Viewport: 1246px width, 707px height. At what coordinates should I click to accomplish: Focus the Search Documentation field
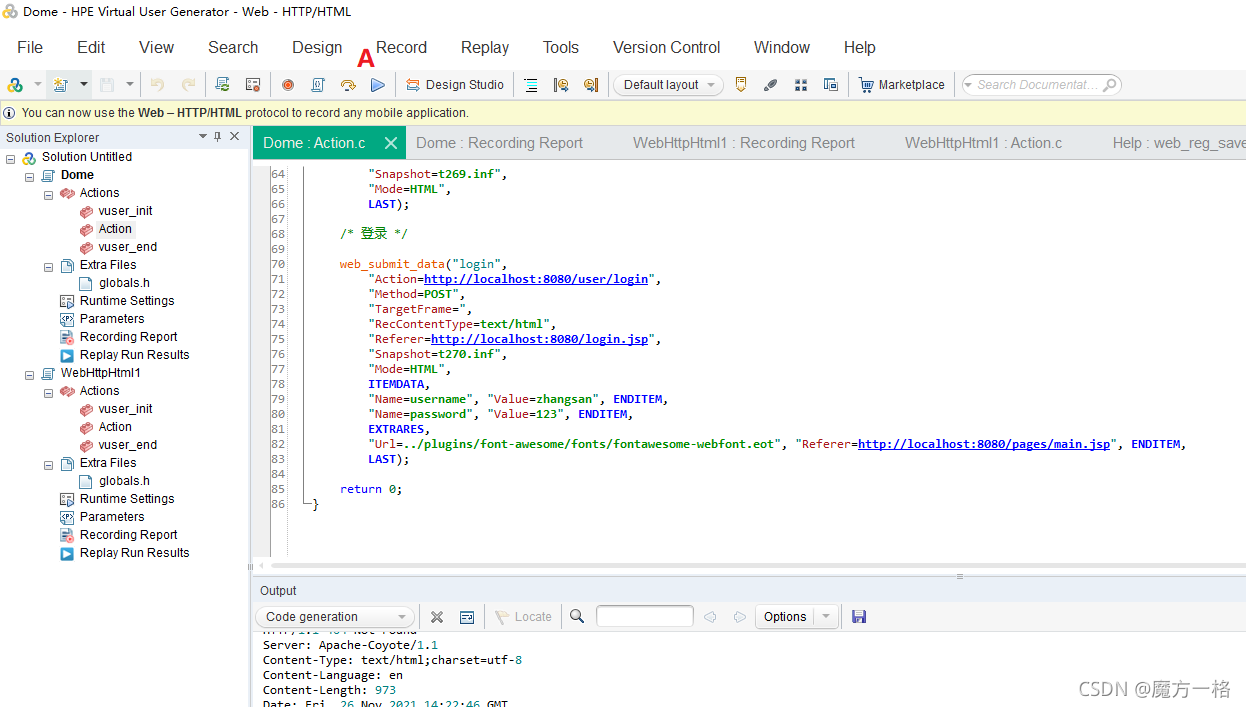pos(1041,85)
